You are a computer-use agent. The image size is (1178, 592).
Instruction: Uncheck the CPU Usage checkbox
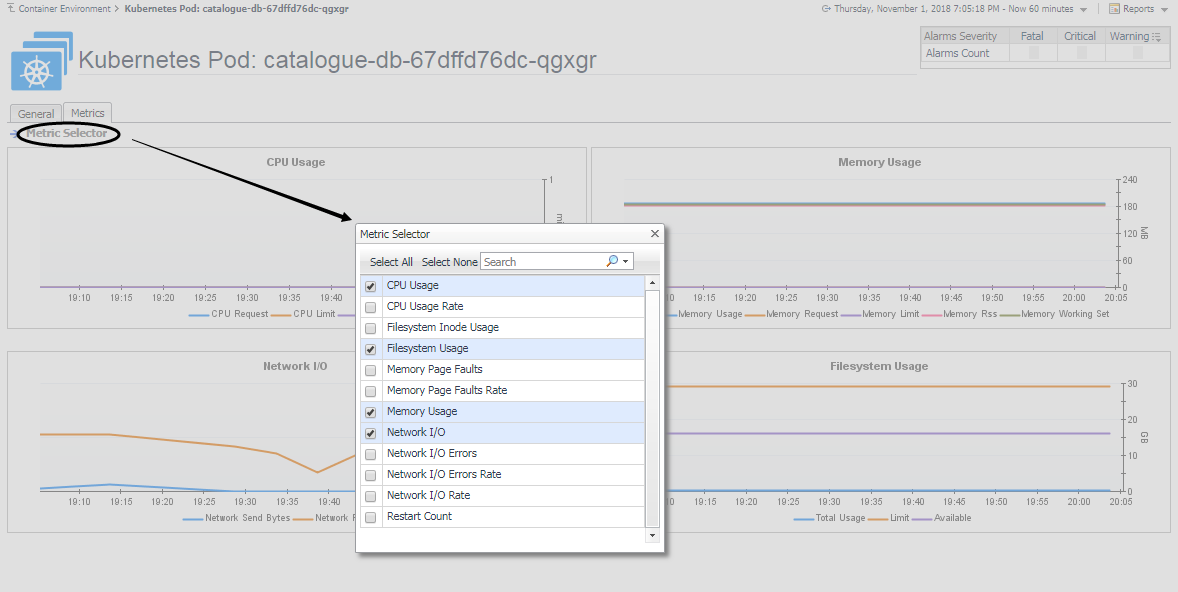tap(370, 286)
